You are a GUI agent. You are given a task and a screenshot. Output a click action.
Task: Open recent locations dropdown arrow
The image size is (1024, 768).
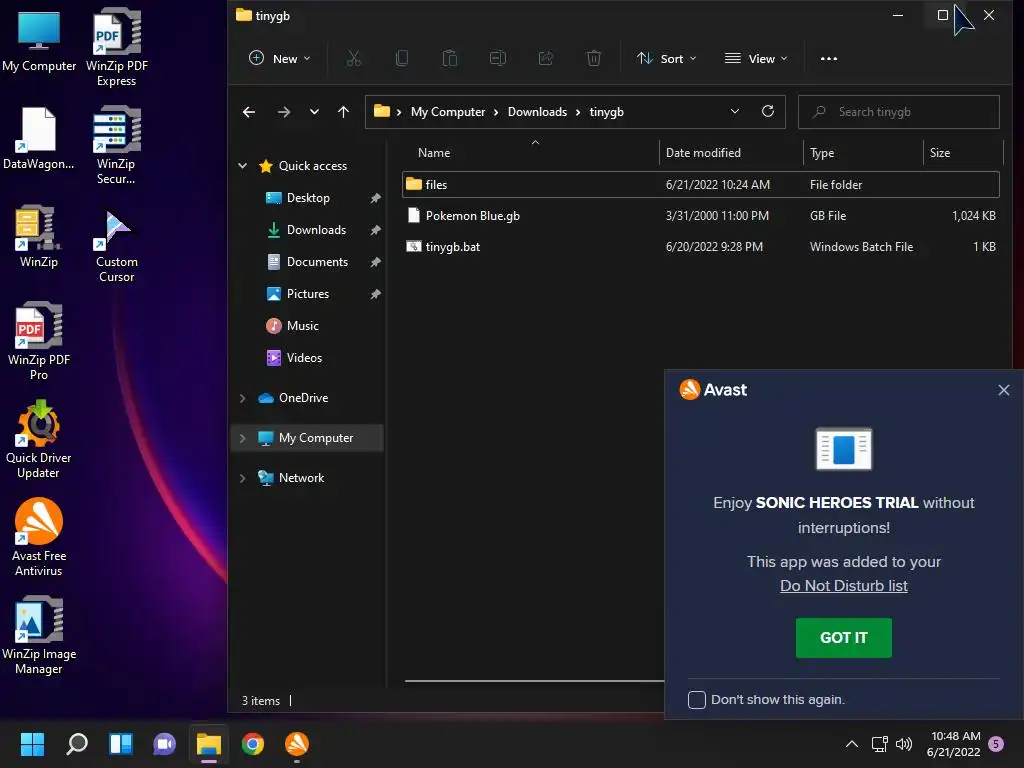[x=314, y=112]
